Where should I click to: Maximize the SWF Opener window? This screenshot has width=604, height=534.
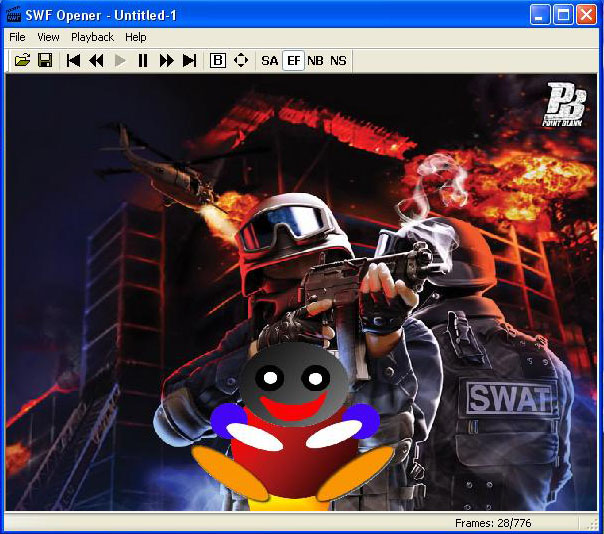tap(563, 15)
